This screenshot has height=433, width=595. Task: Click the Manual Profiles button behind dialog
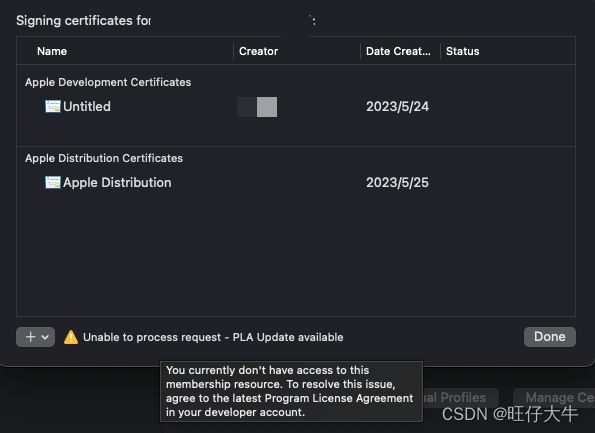tap(461, 397)
